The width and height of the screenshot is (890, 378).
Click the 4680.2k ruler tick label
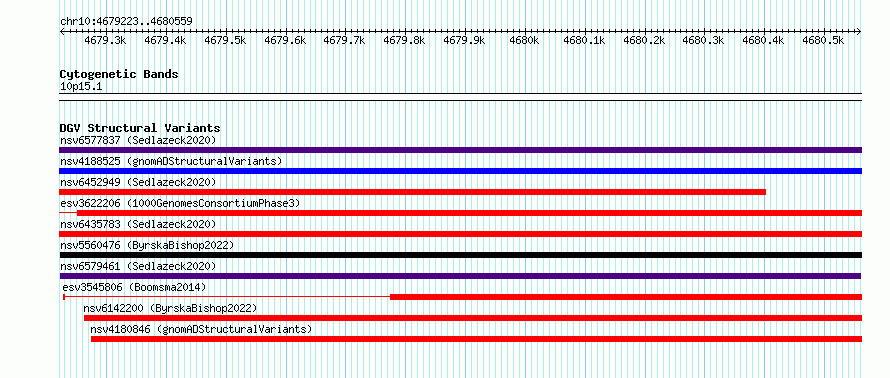[644, 40]
